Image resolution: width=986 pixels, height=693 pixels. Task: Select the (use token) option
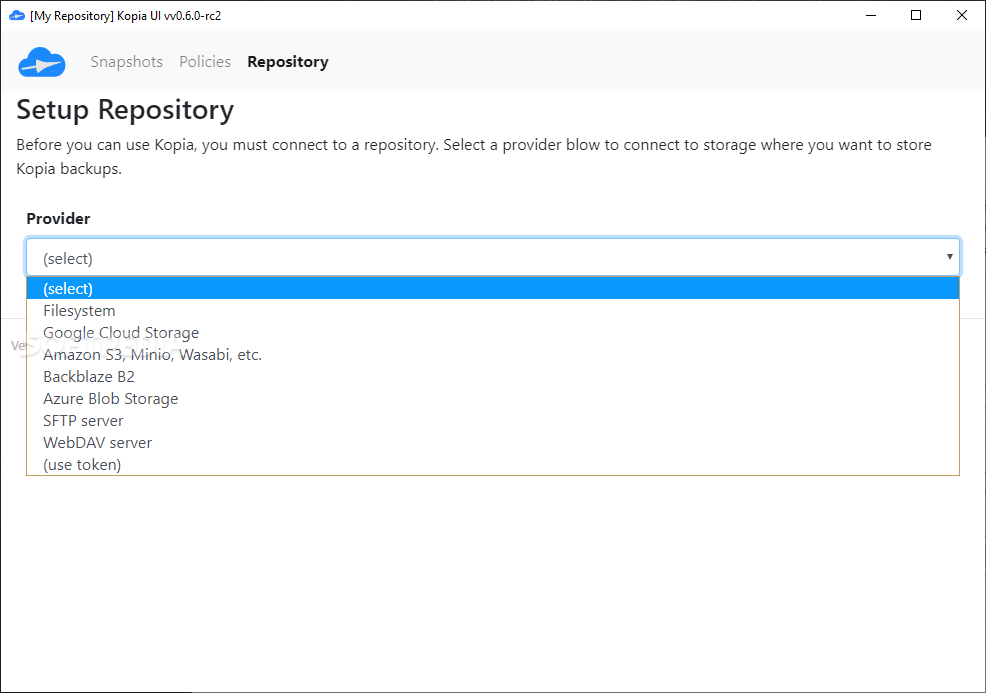click(x=493, y=465)
